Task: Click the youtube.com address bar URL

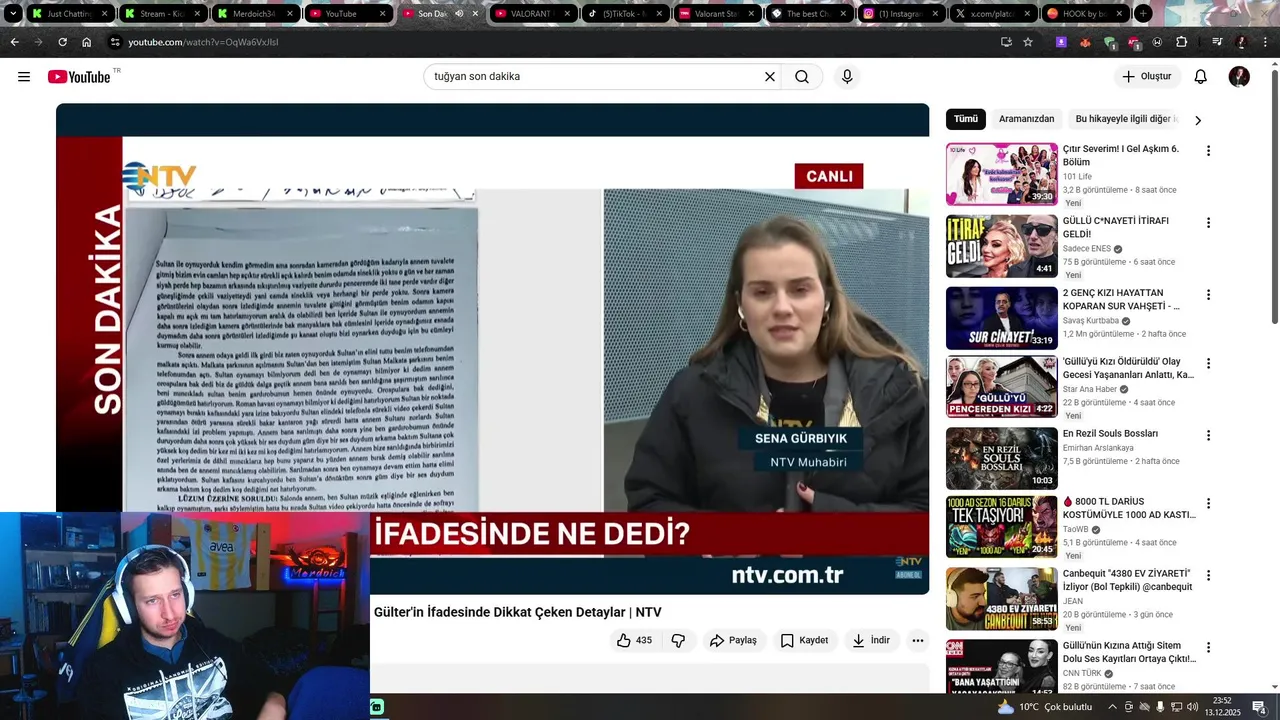Action: pos(203,42)
